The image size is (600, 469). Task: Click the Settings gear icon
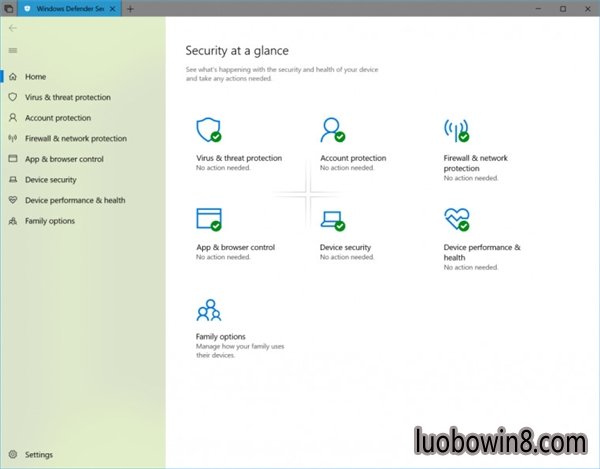click(x=13, y=454)
